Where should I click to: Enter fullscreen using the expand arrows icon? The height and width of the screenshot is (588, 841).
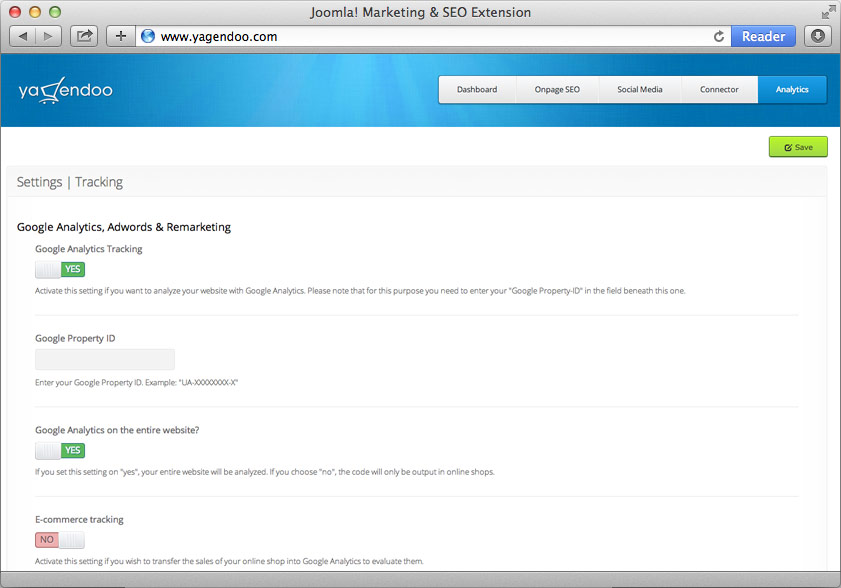(x=827, y=12)
